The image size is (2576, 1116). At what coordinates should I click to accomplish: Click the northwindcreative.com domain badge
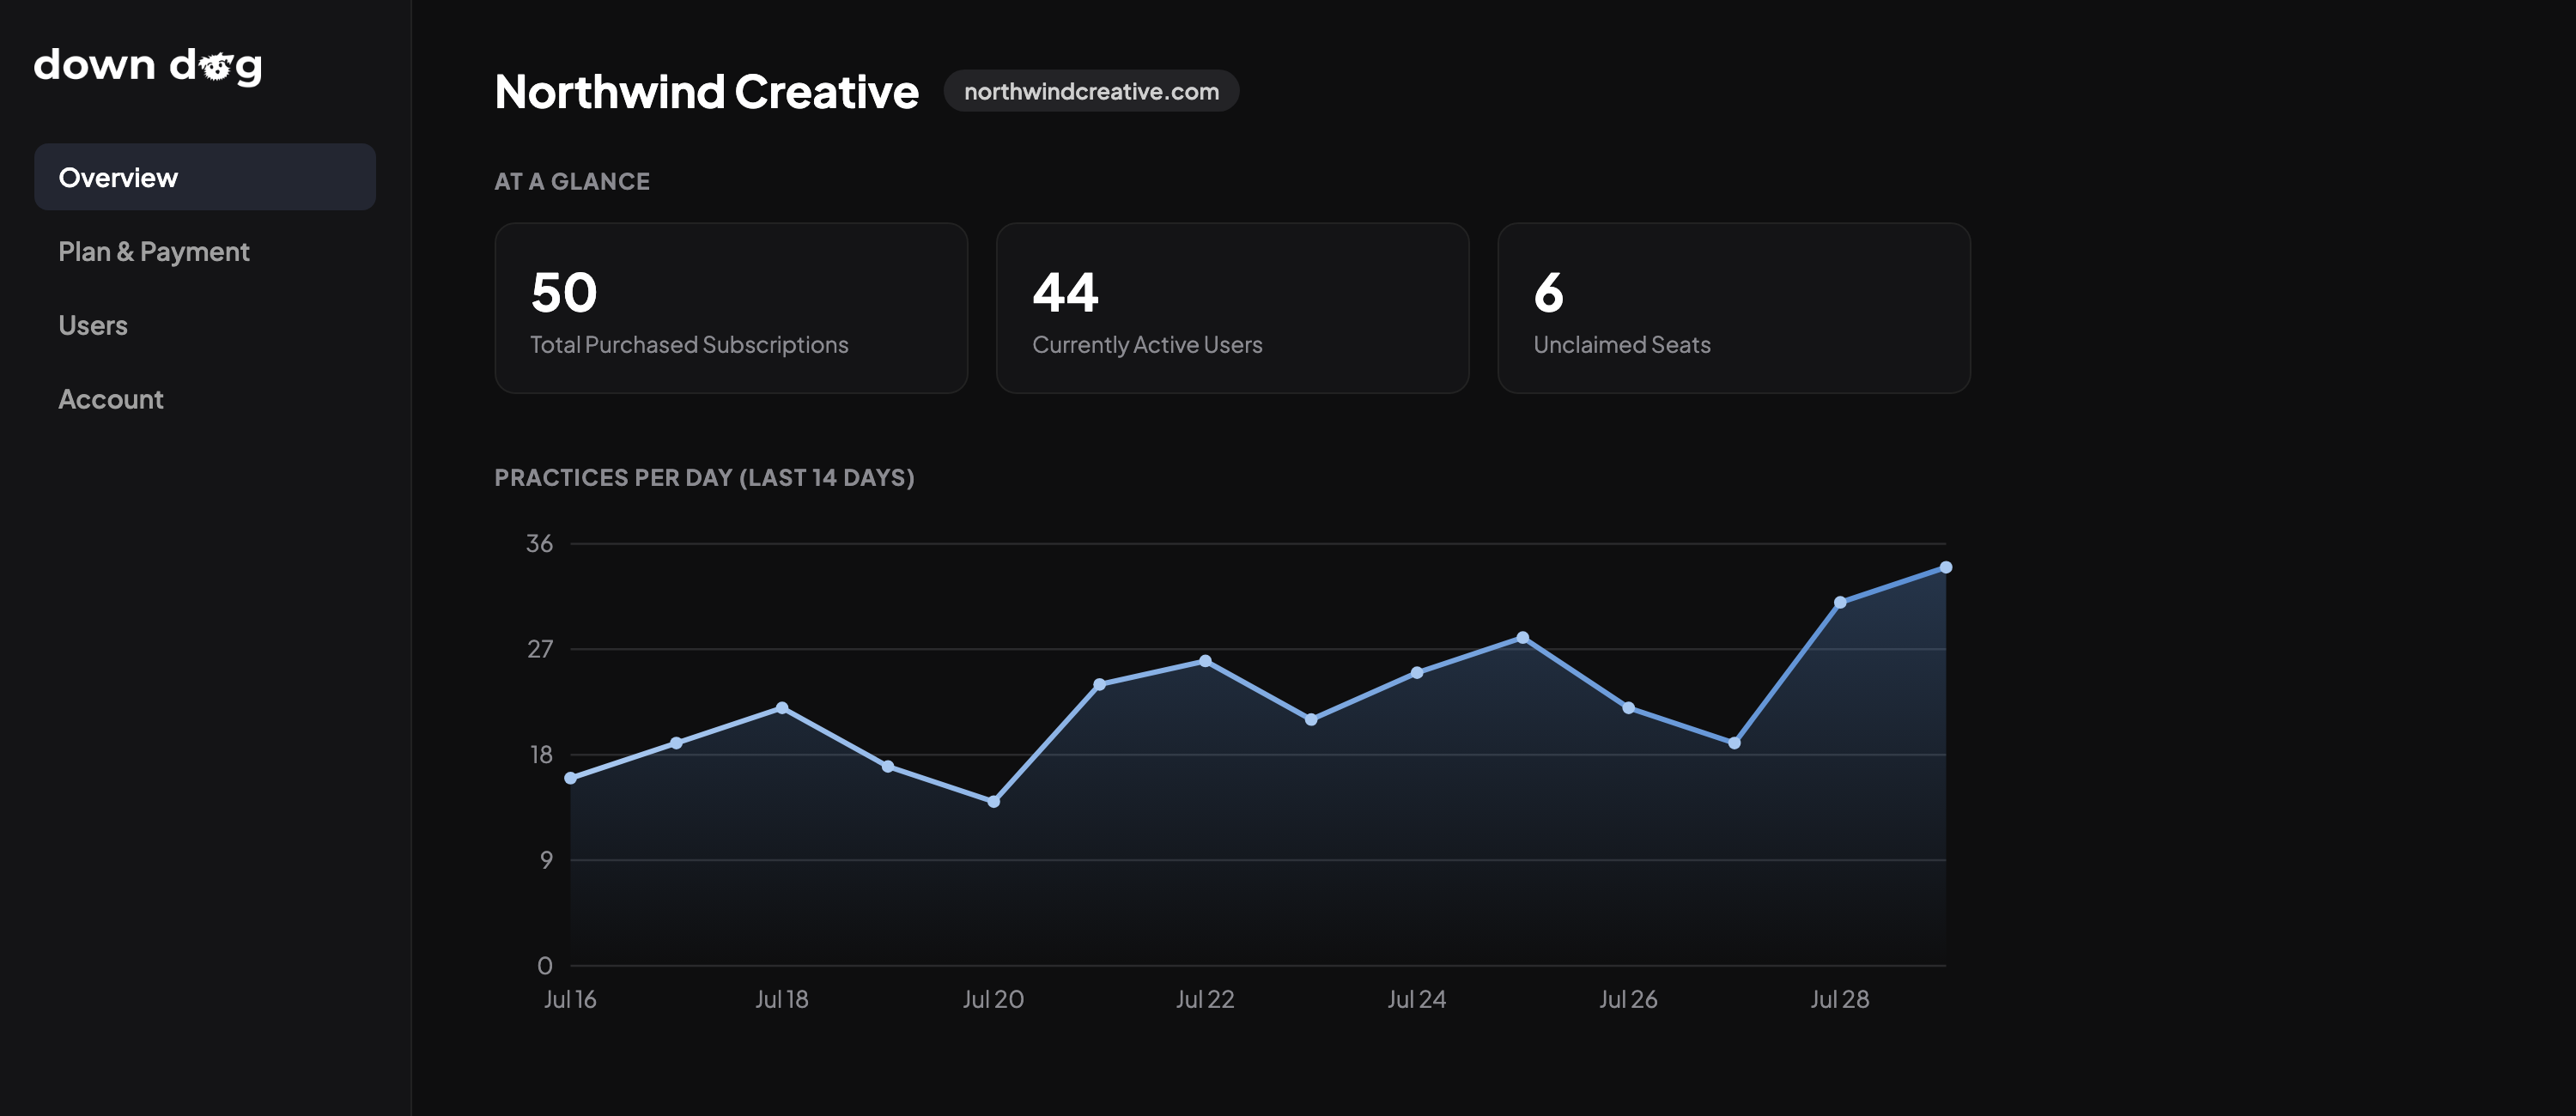[1091, 91]
